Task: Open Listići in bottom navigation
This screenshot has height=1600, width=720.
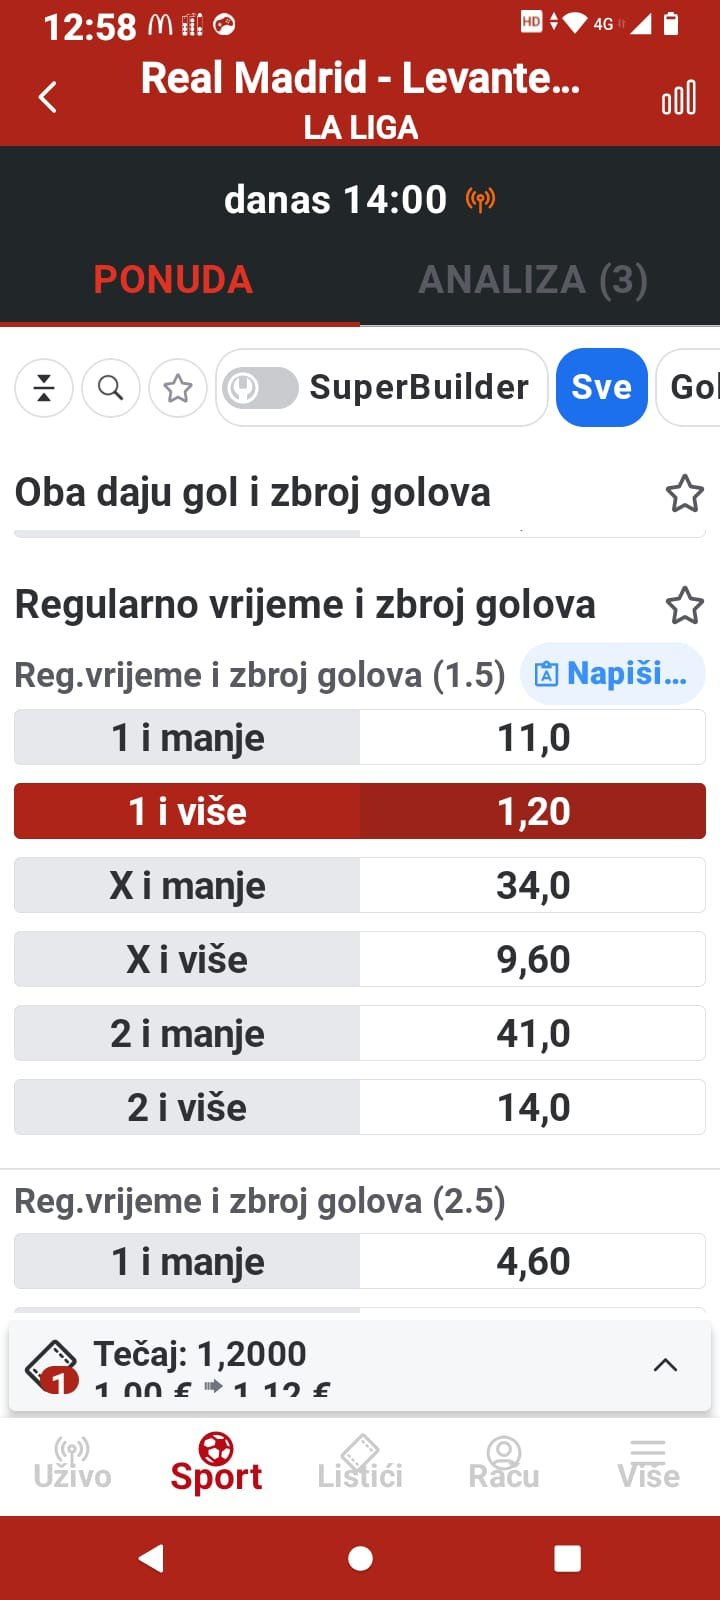Action: (360, 1464)
